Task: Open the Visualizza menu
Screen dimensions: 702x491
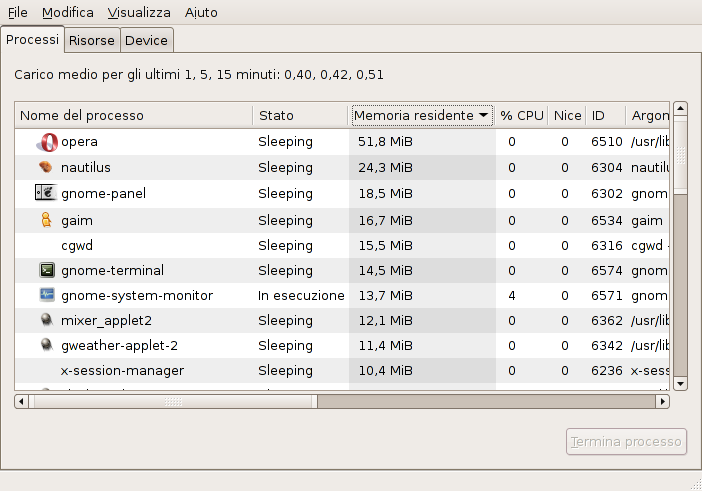Action: [139, 13]
